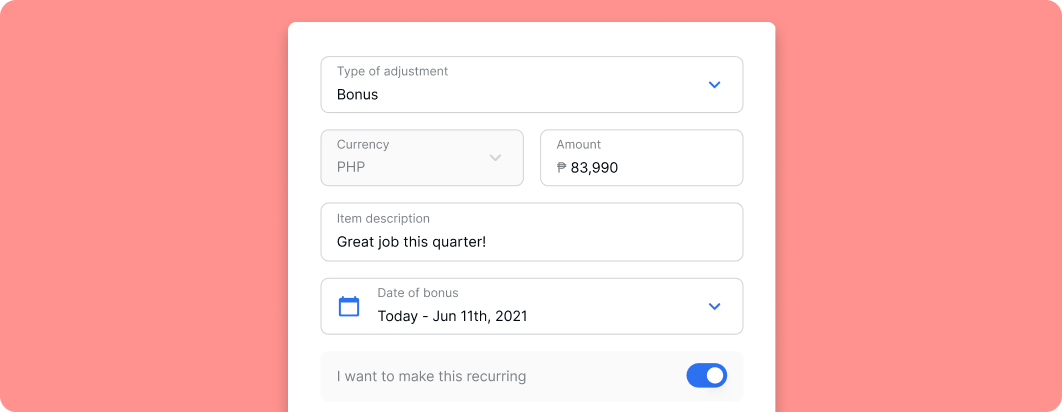The image size is (1062, 412).
Task: Click the 'I want to make this recurring' label
Action: coord(431,376)
